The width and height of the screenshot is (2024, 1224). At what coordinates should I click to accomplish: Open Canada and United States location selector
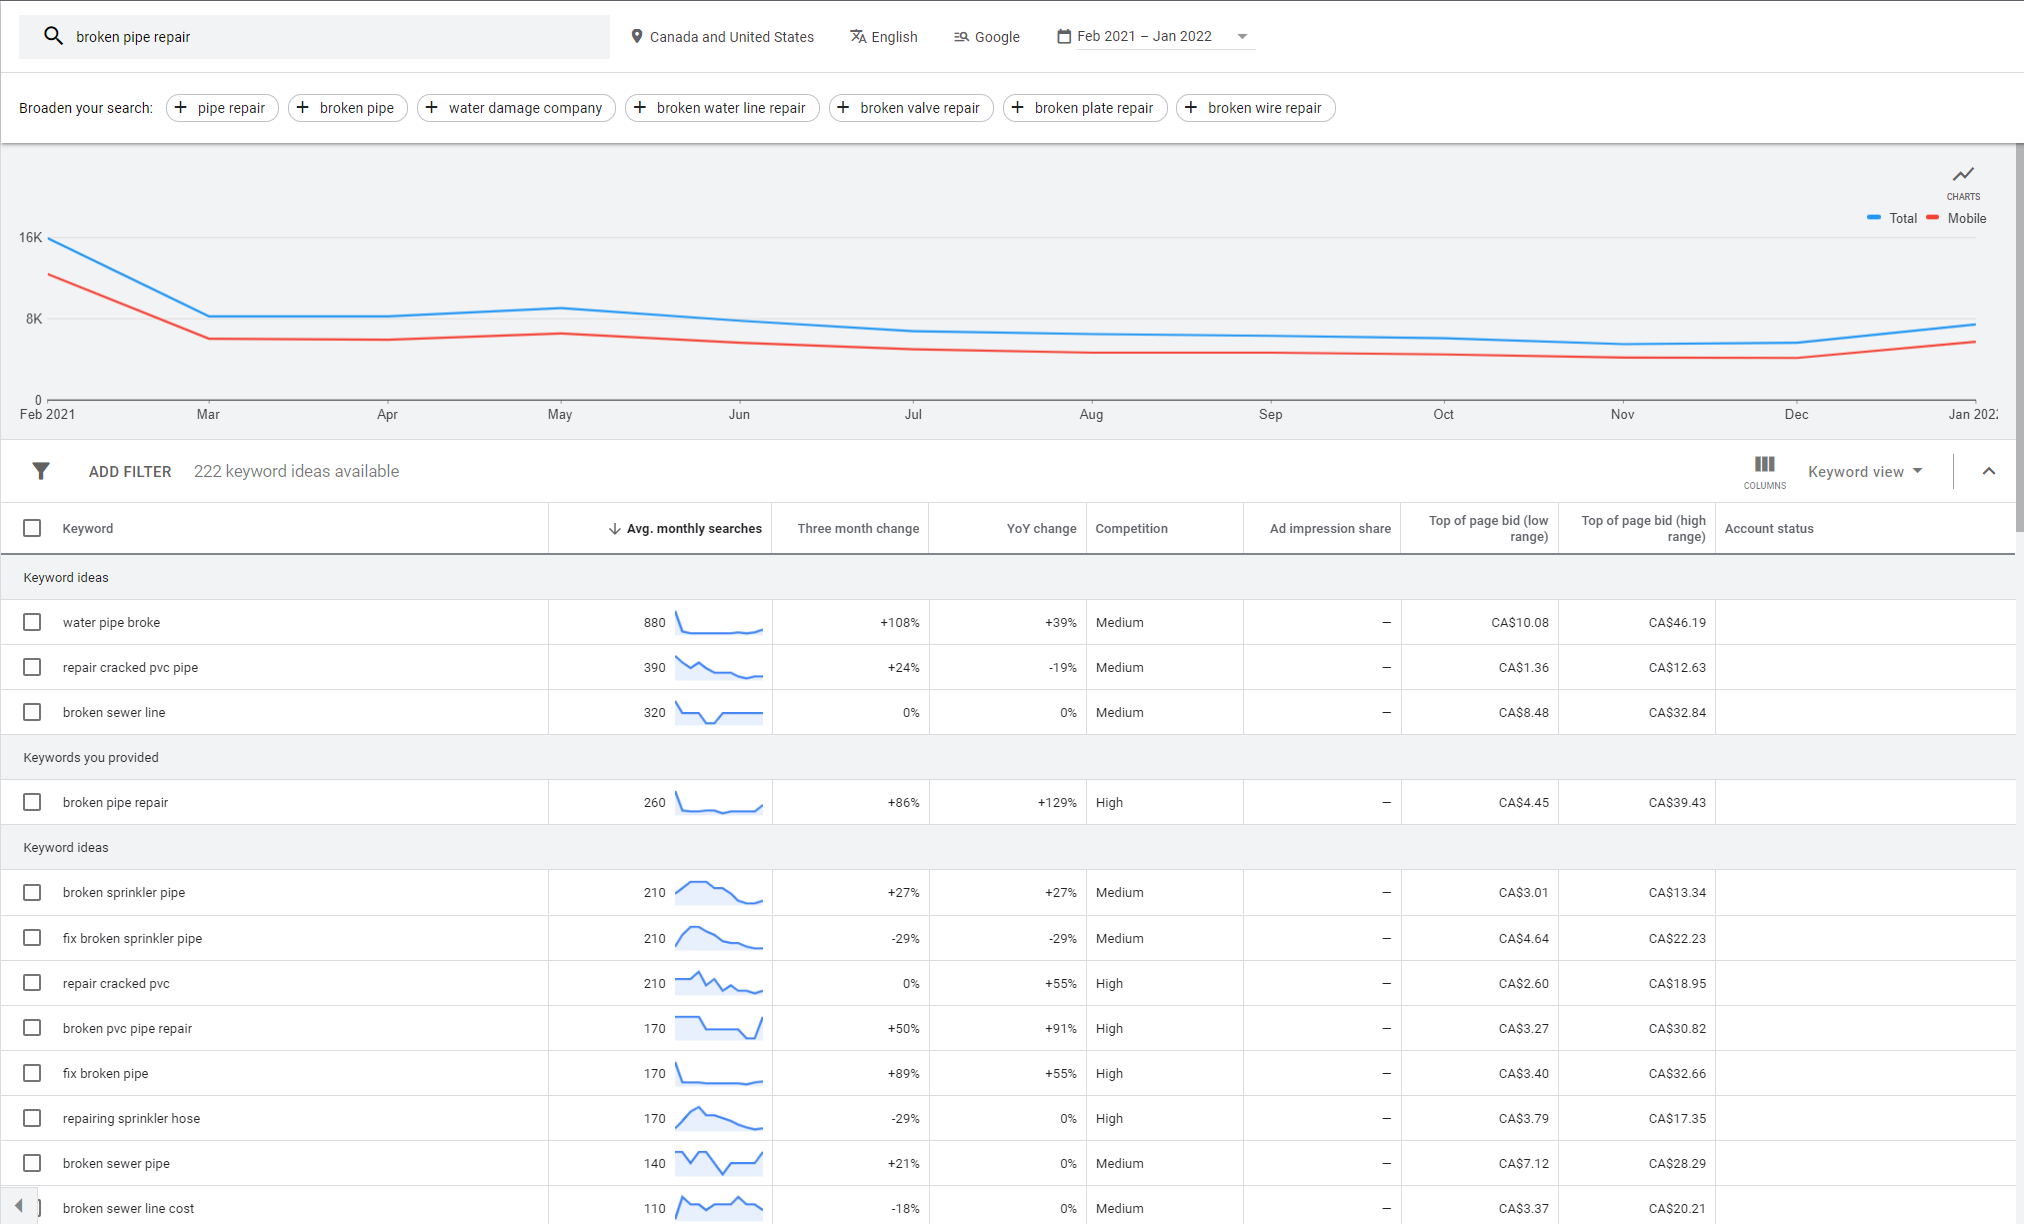click(722, 36)
